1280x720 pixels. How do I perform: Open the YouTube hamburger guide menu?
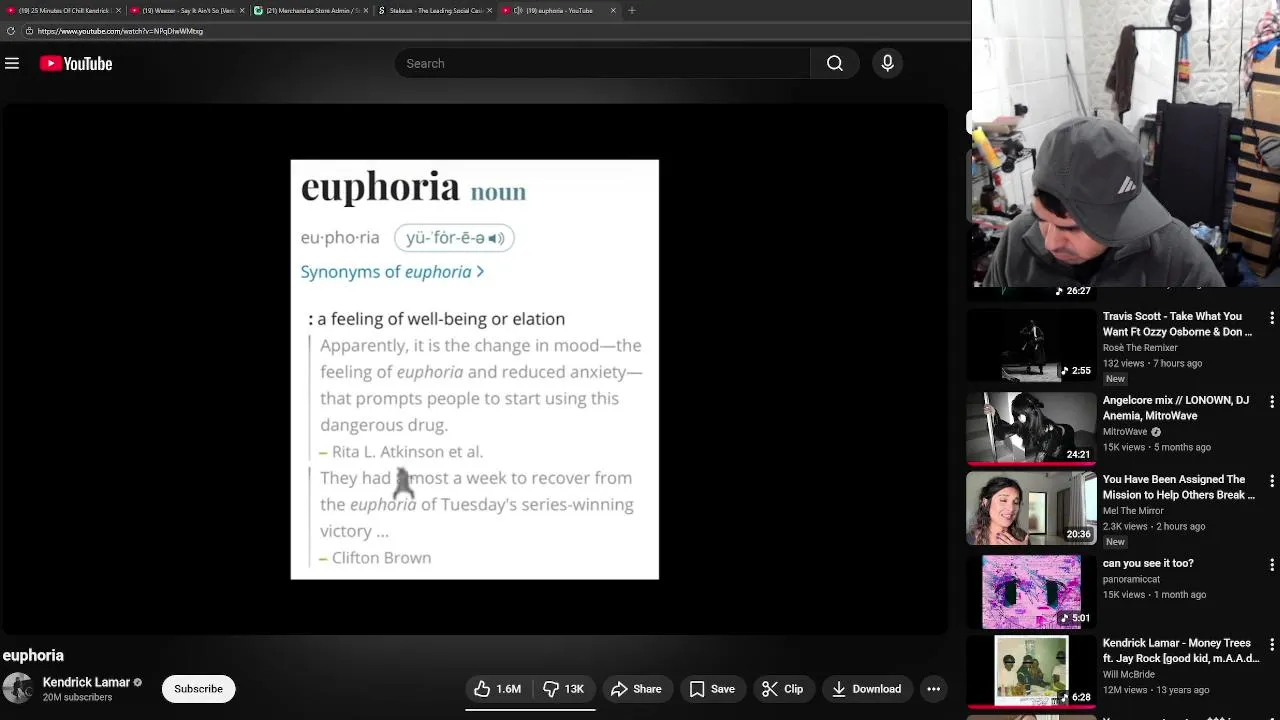click(12, 63)
